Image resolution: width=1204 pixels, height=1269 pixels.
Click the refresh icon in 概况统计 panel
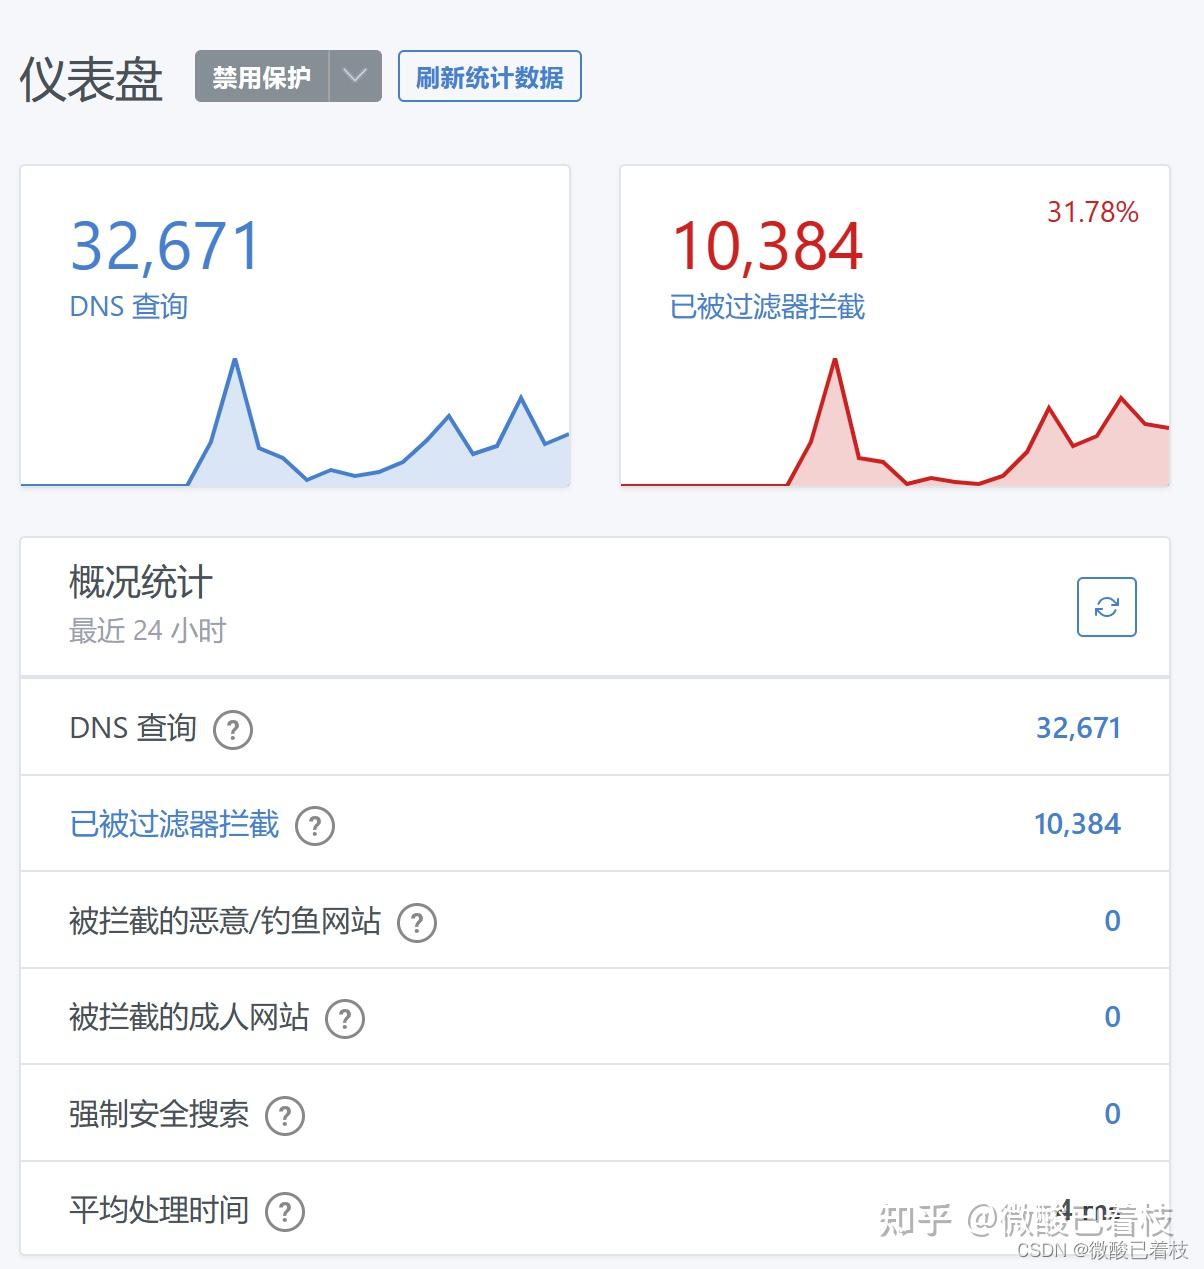1106,607
